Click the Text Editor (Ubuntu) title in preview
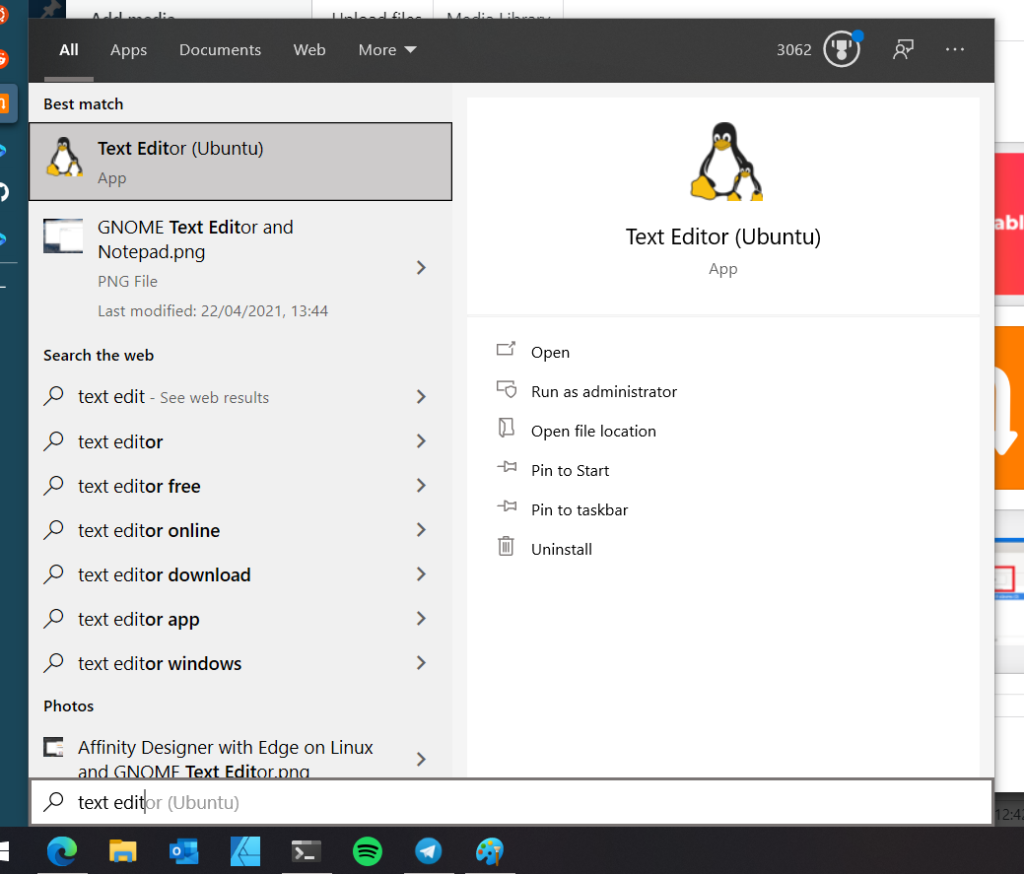 (x=723, y=236)
